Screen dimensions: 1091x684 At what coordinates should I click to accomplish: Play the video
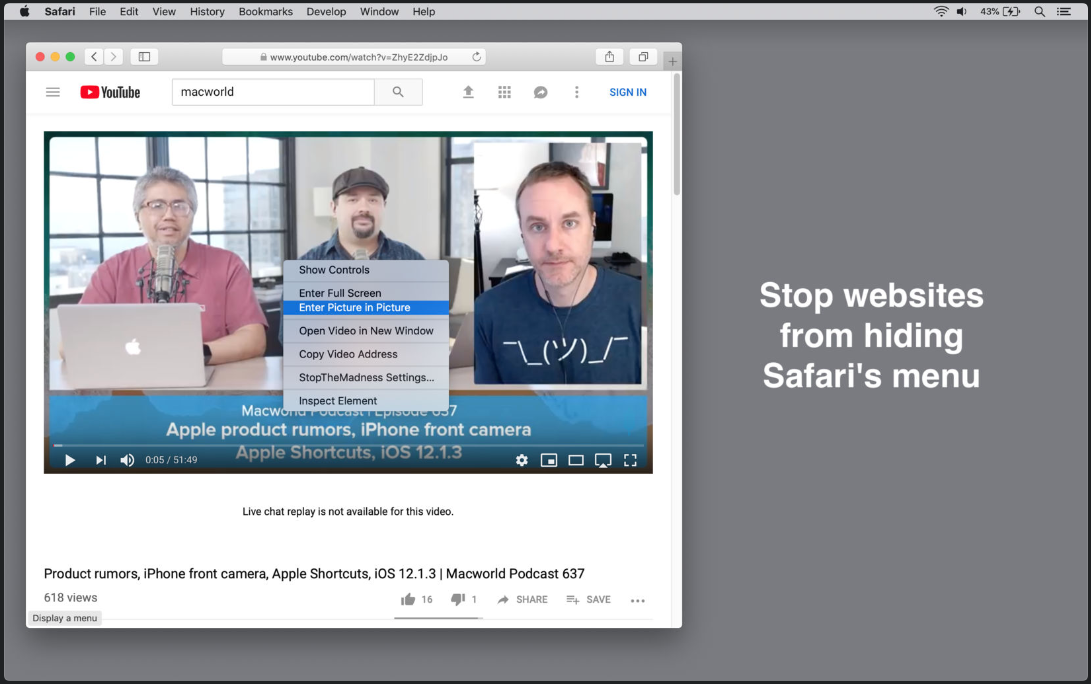point(70,460)
